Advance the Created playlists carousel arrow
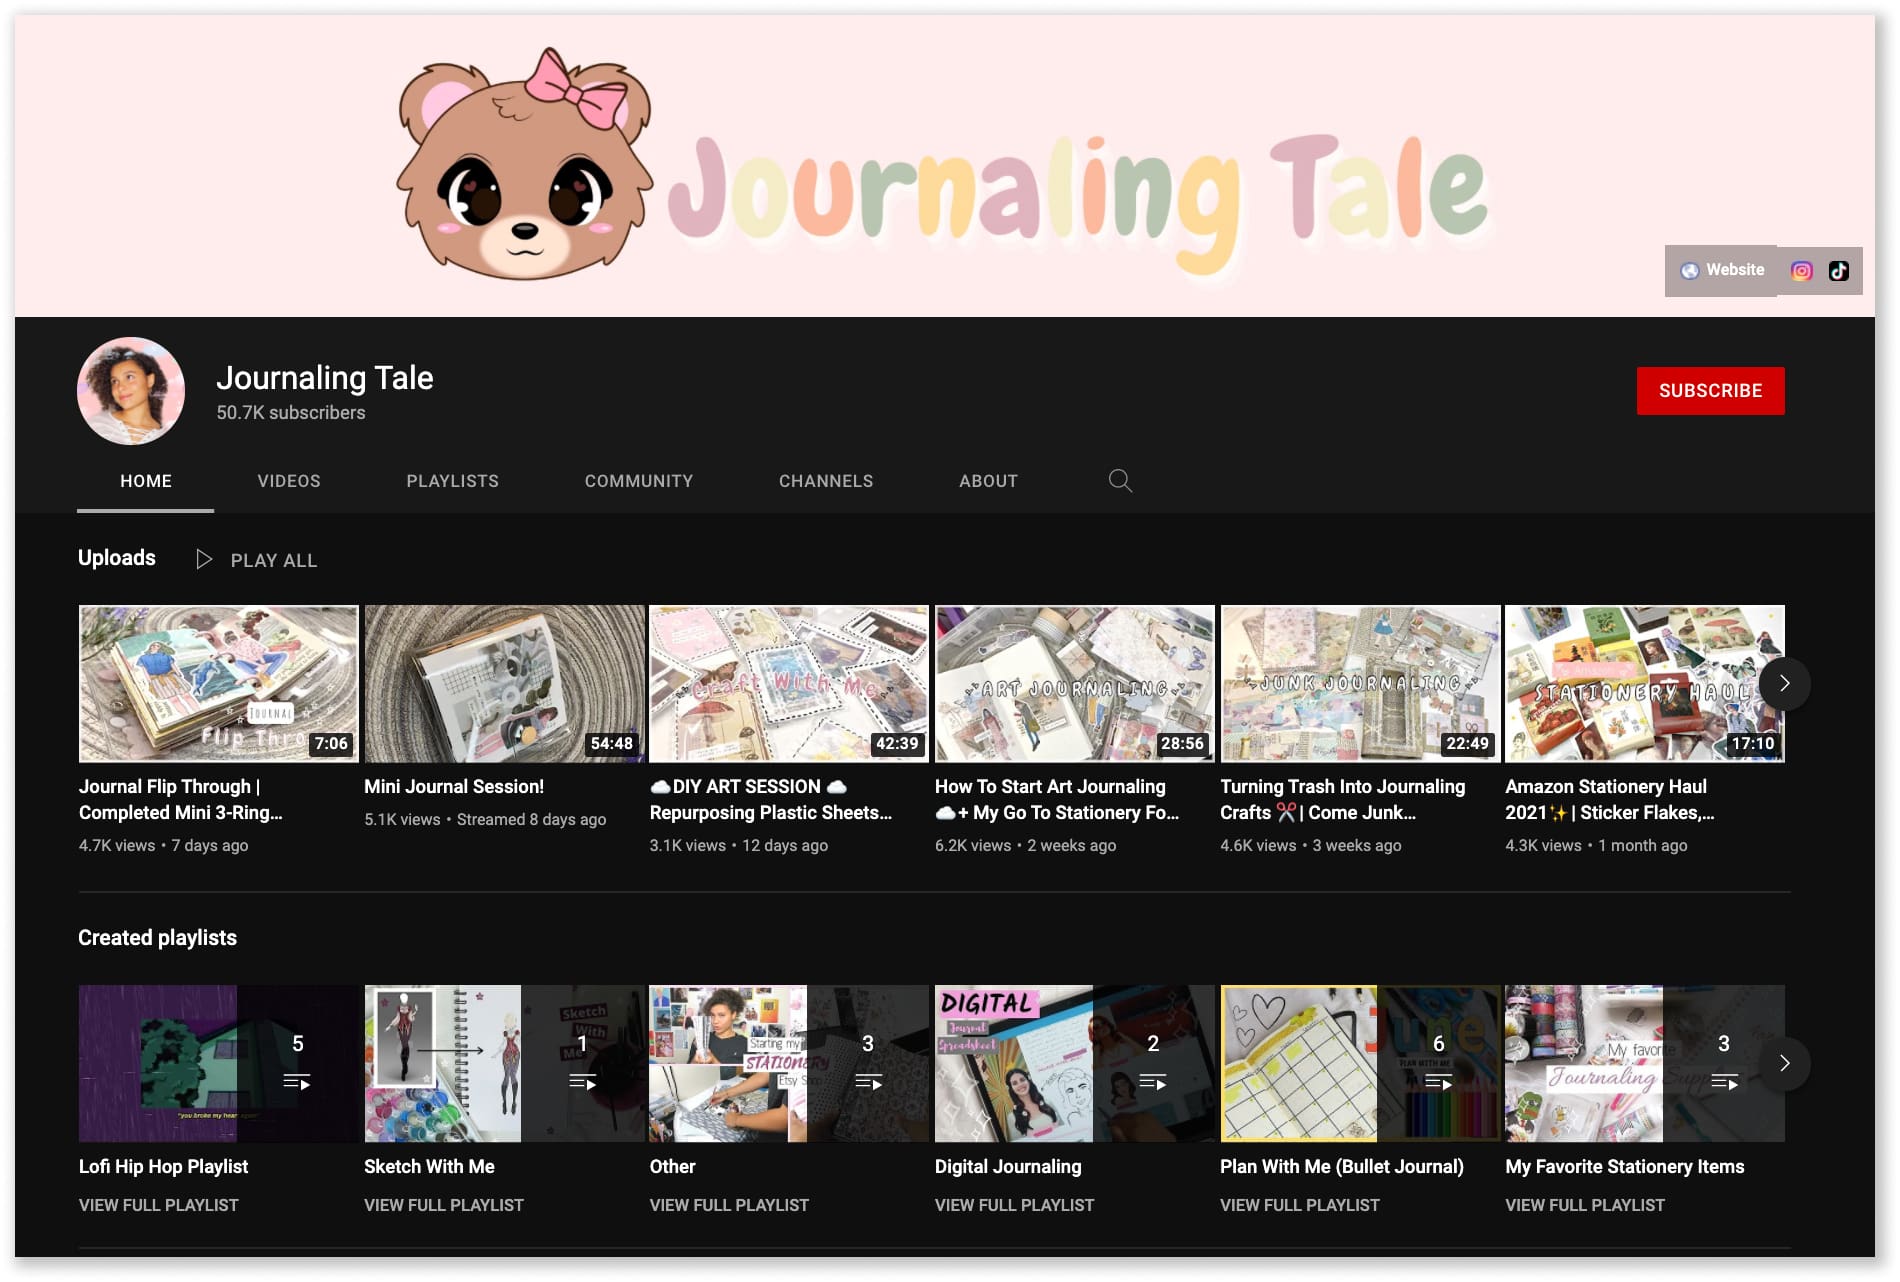 click(x=1784, y=1064)
